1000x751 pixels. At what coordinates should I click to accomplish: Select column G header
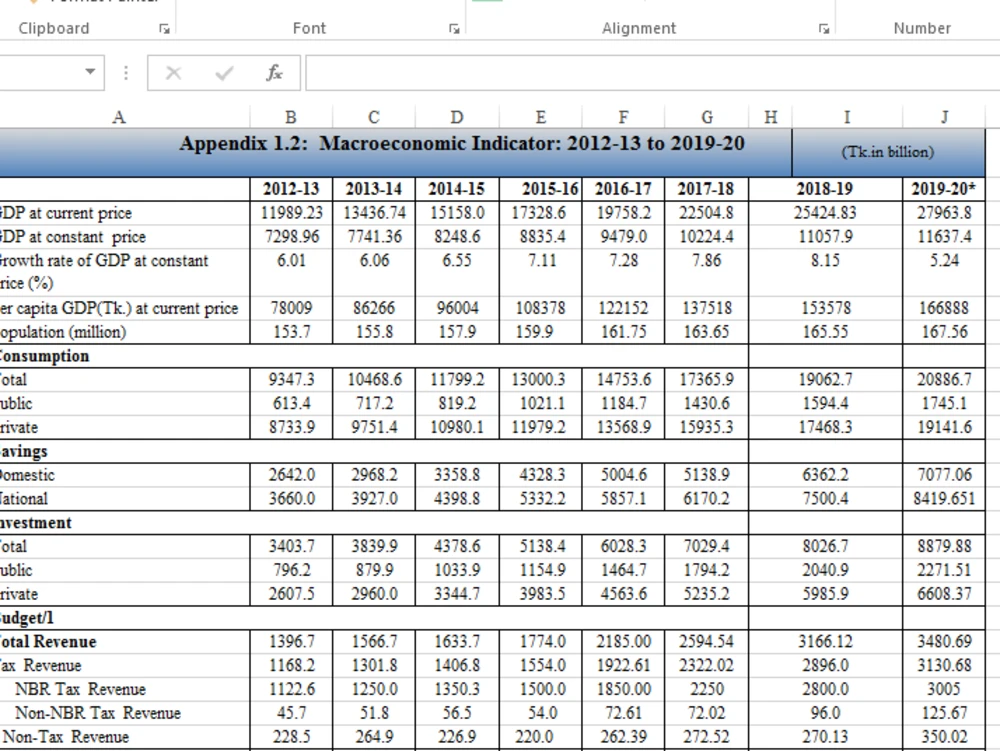(707, 117)
